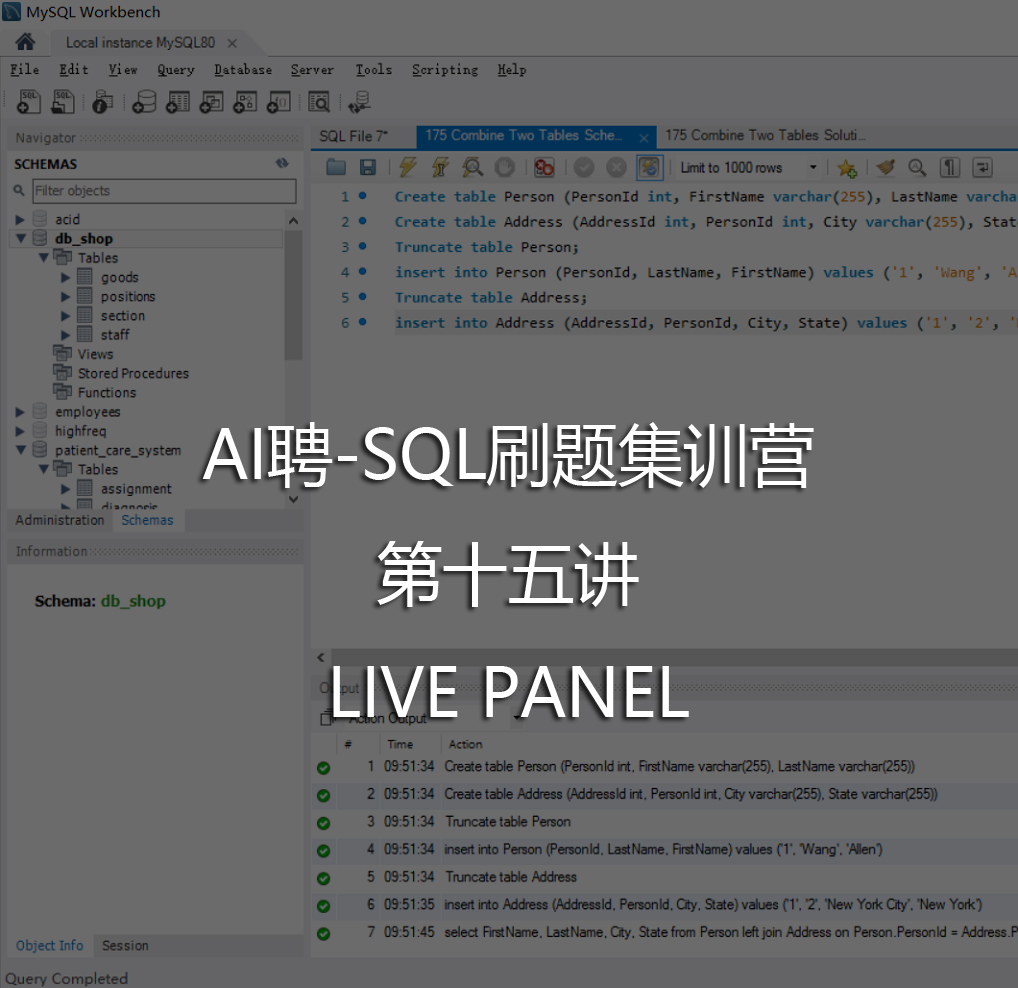Save the SQL script to file
This screenshot has width=1018, height=988.
368,167
